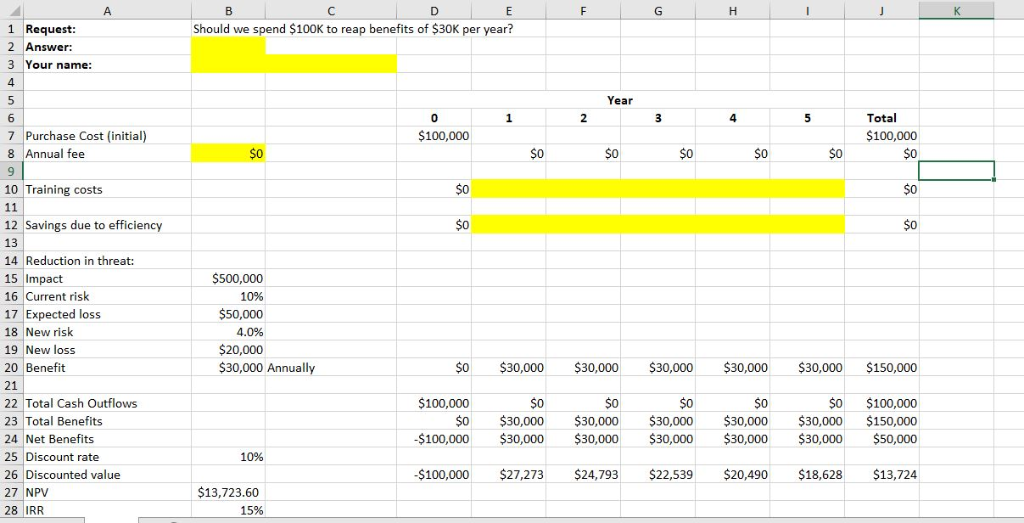Click discounted value $20,490 cell

pos(732,475)
